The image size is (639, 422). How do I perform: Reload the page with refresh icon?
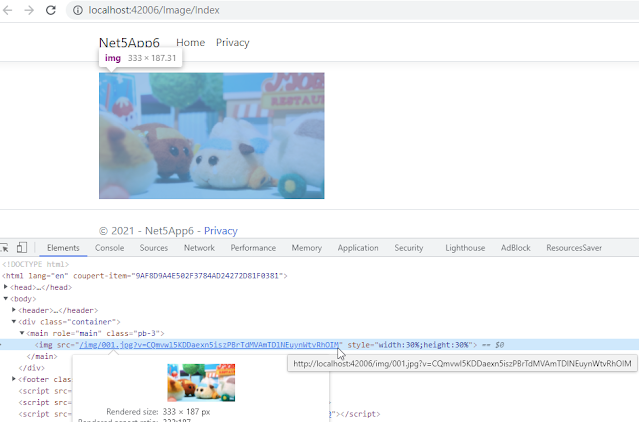(51, 10)
